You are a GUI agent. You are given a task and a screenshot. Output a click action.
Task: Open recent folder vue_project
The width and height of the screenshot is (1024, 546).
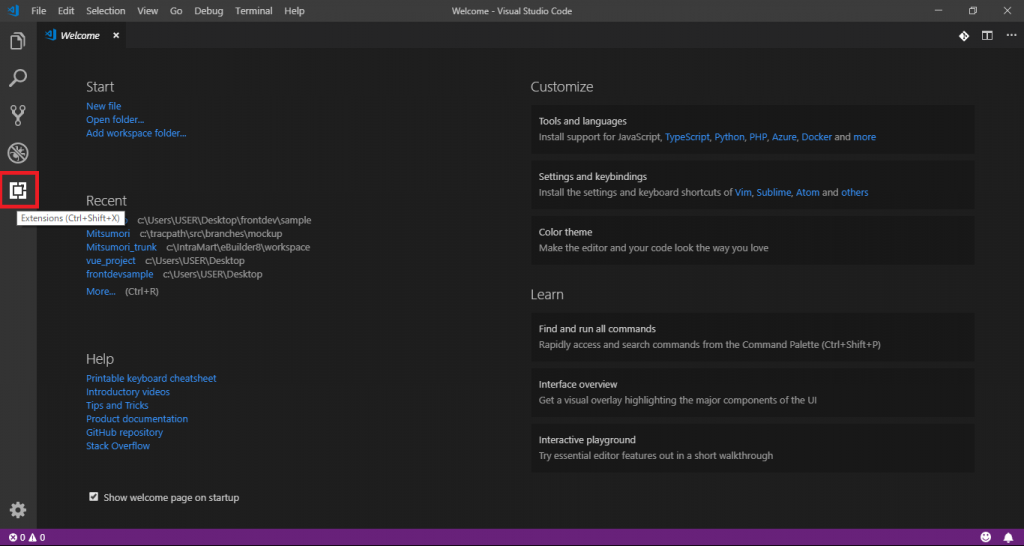point(111,261)
